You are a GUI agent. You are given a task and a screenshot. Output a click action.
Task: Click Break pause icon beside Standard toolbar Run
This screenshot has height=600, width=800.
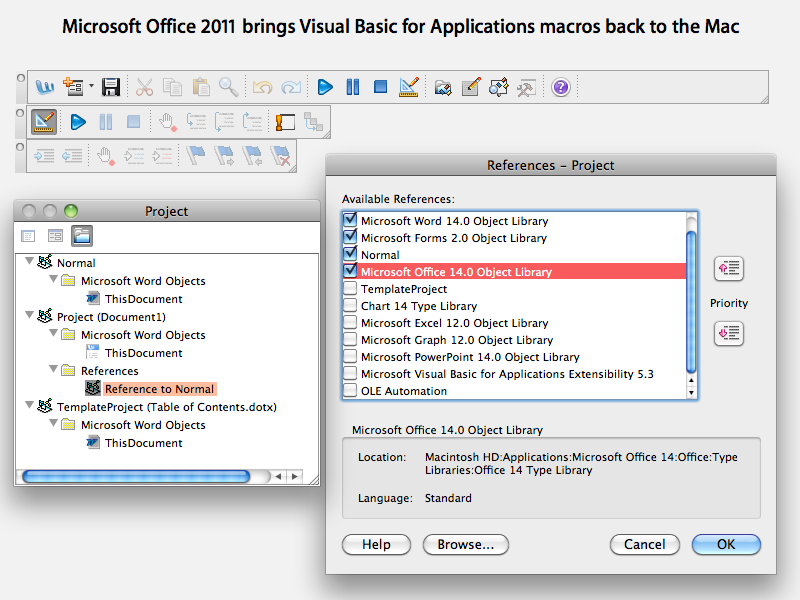[353, 87]
